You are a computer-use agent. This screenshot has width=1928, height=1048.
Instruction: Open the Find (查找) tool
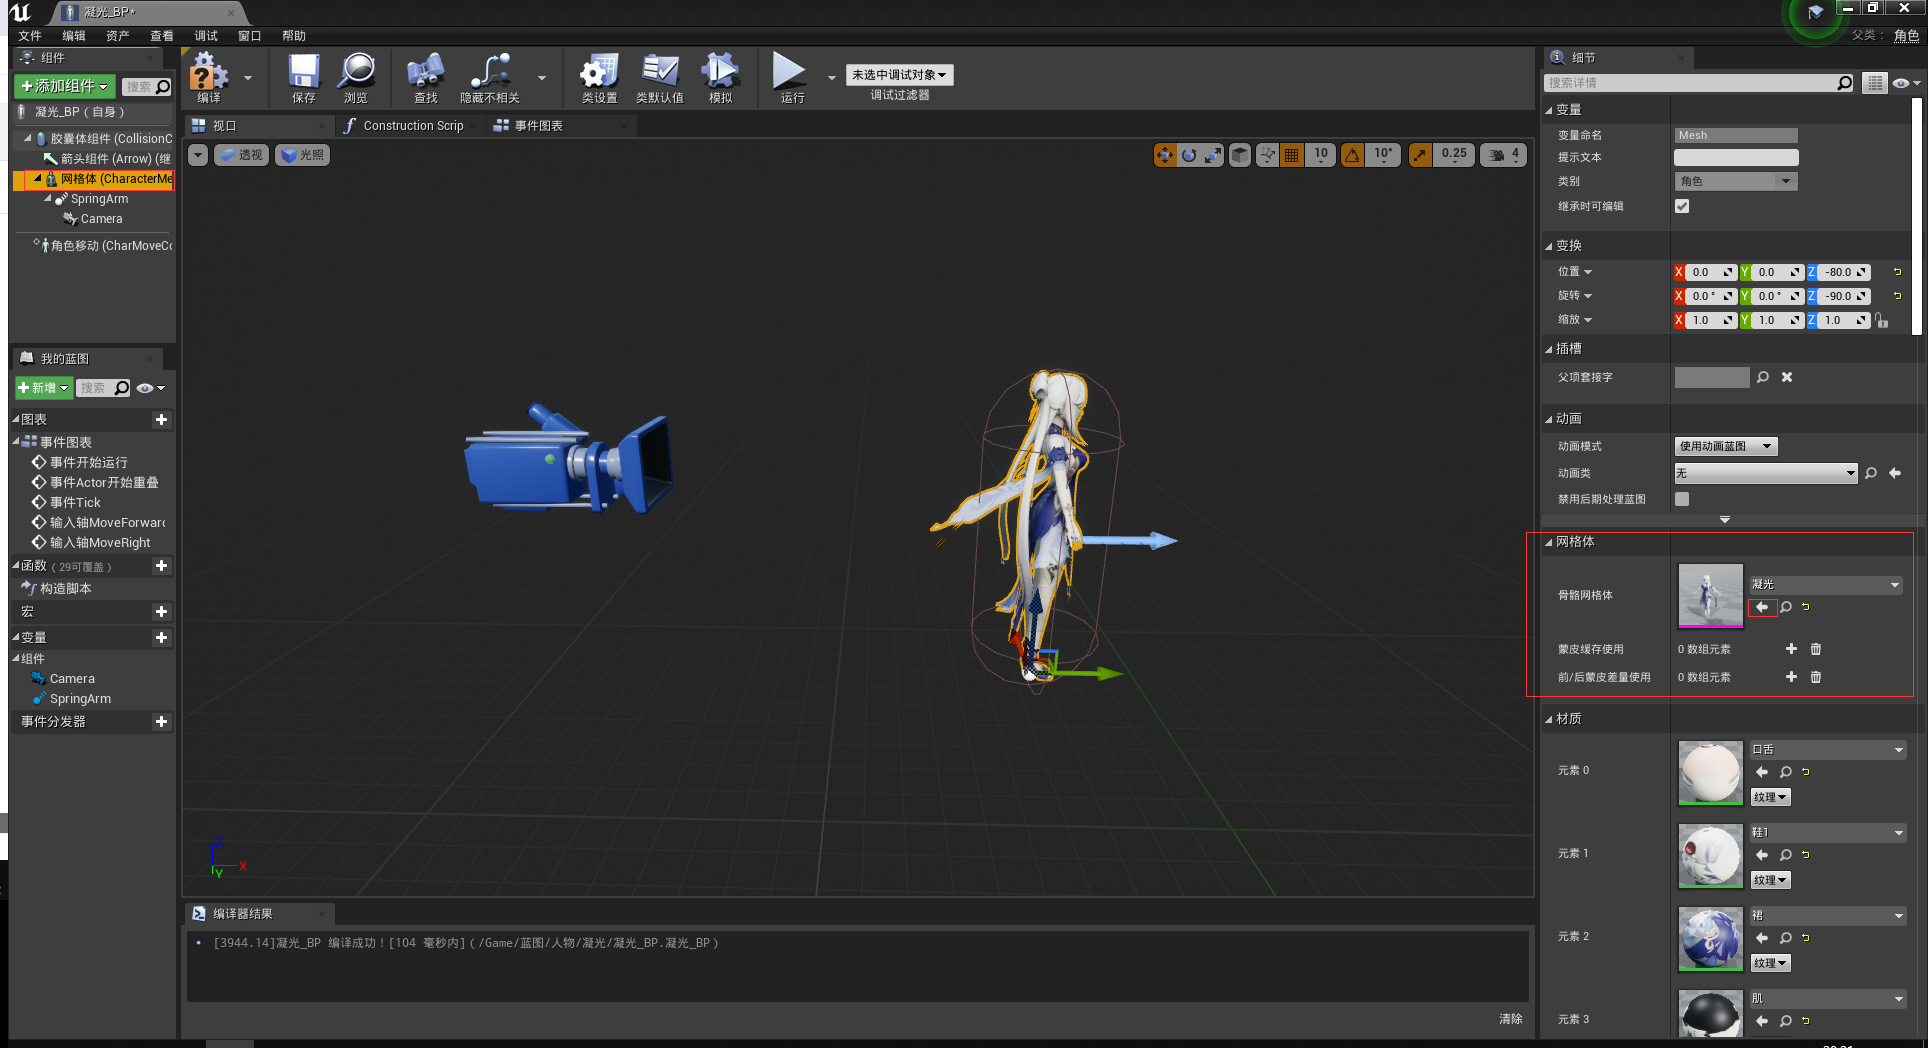tap(426, 78)
